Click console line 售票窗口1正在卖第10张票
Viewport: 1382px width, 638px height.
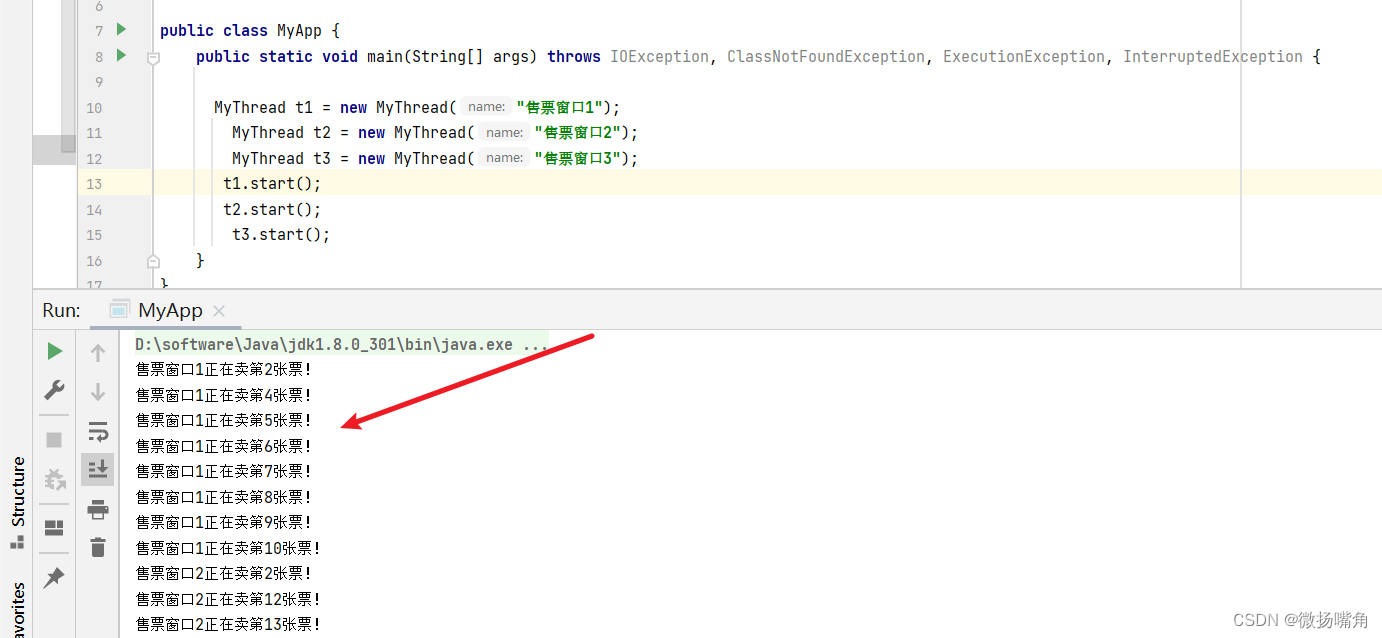[x=228, y=548]
